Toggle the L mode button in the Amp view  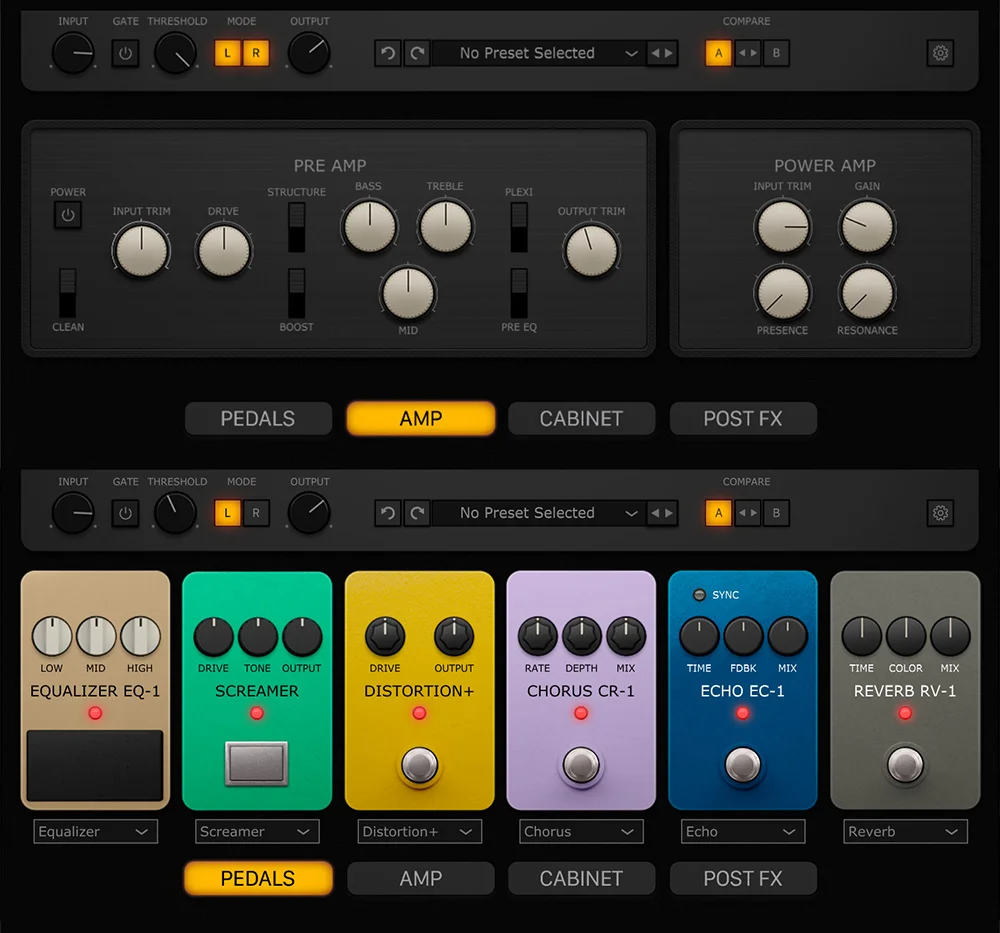pos(228,53)
